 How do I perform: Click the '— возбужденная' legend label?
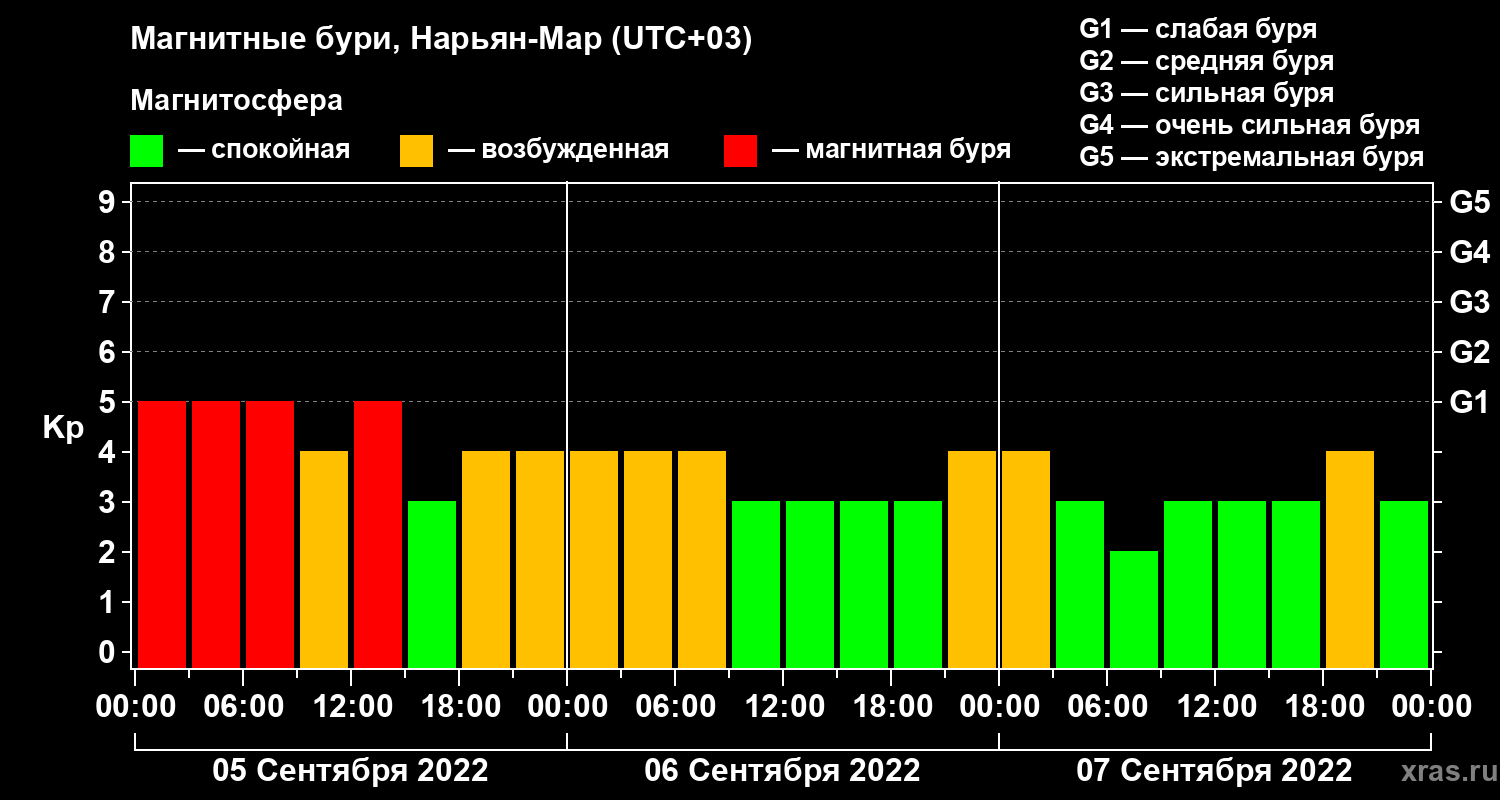[x=558, y=150]
